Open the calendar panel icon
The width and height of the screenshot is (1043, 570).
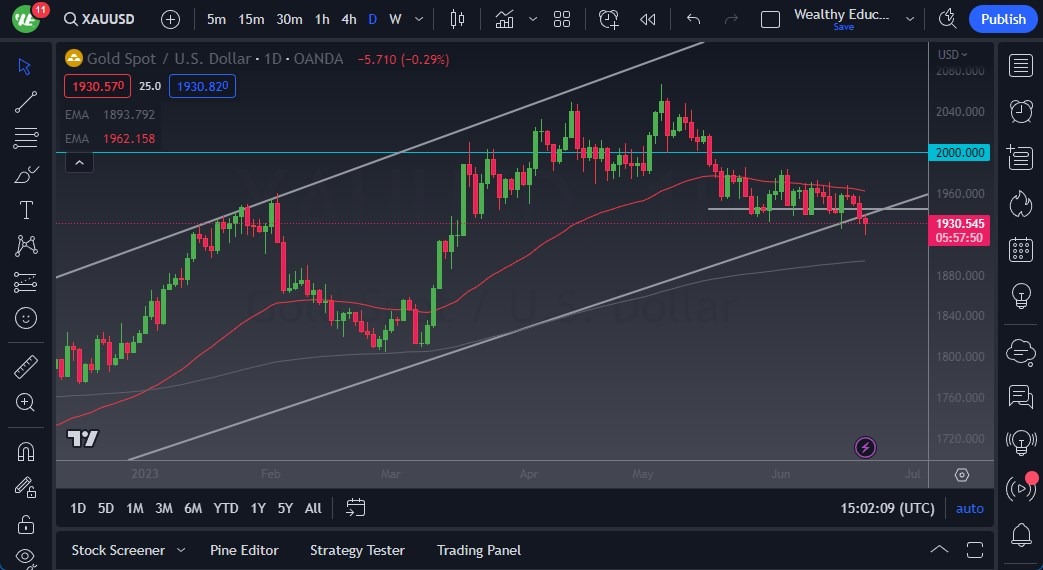(1020, 249)
